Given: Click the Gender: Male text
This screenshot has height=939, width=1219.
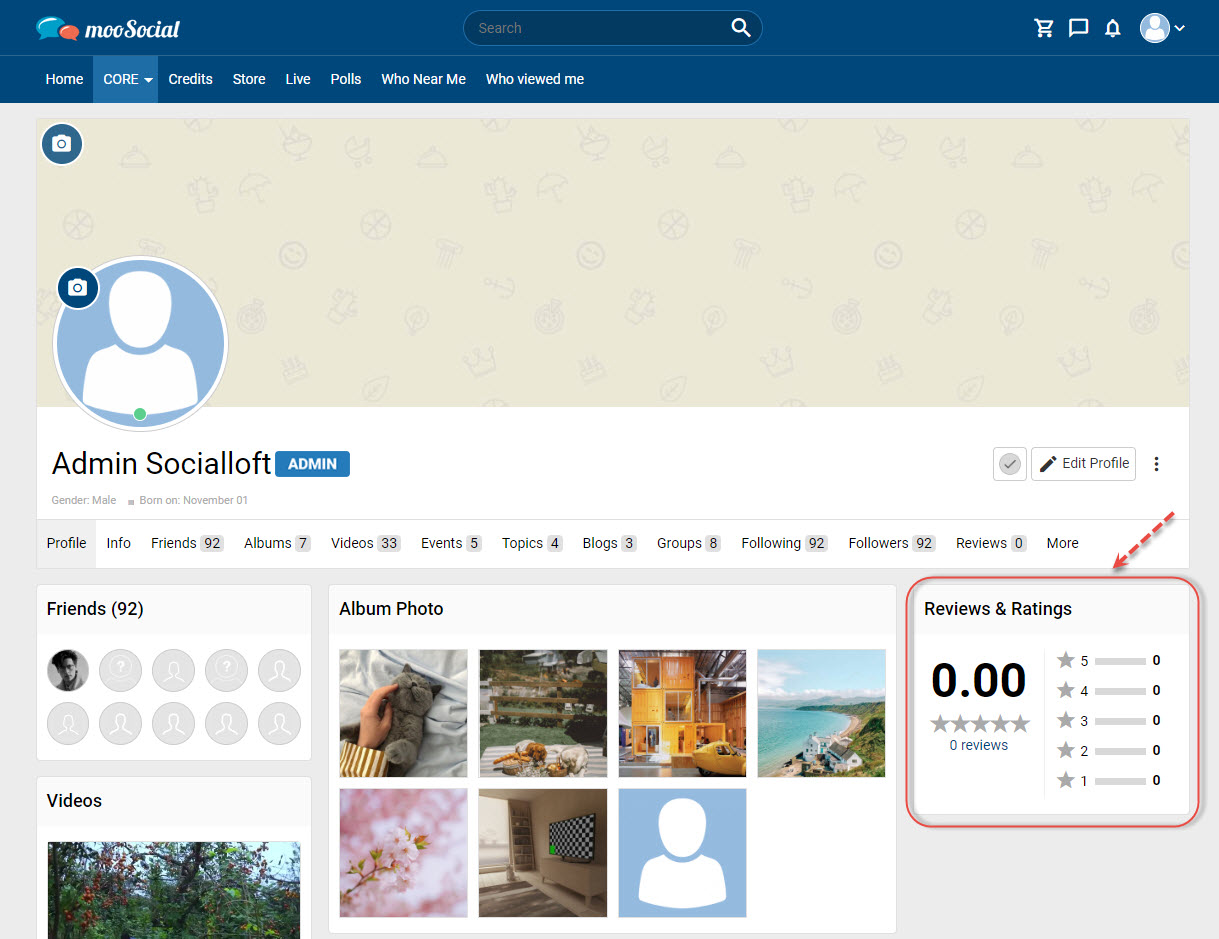Looking at the screenshot, I should 84,500.
